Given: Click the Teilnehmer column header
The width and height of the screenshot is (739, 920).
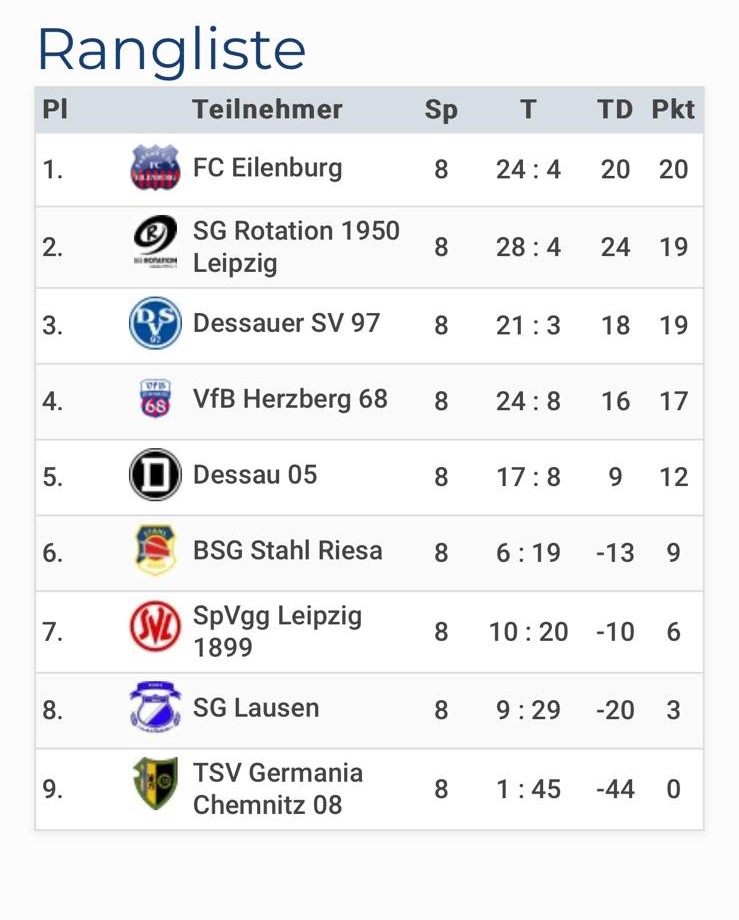Looking at the screenshot, I should point(267,109).
